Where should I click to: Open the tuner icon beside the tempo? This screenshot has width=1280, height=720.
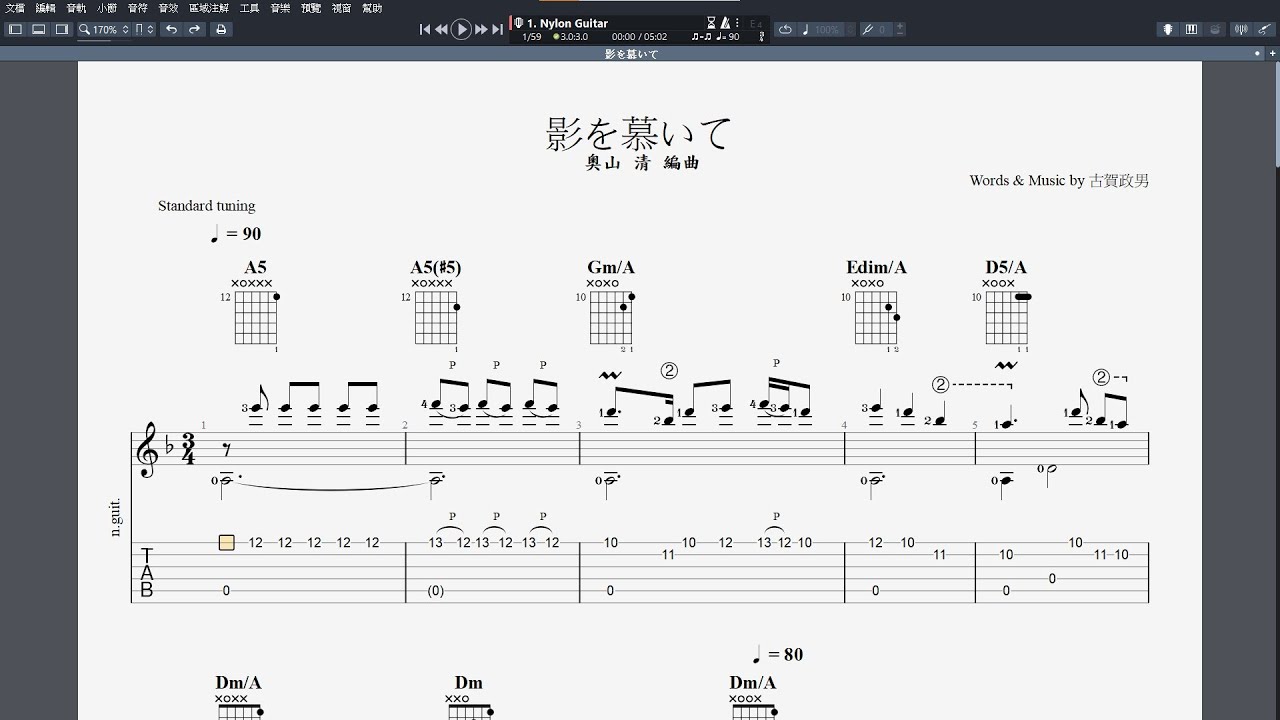pos(762,36)
